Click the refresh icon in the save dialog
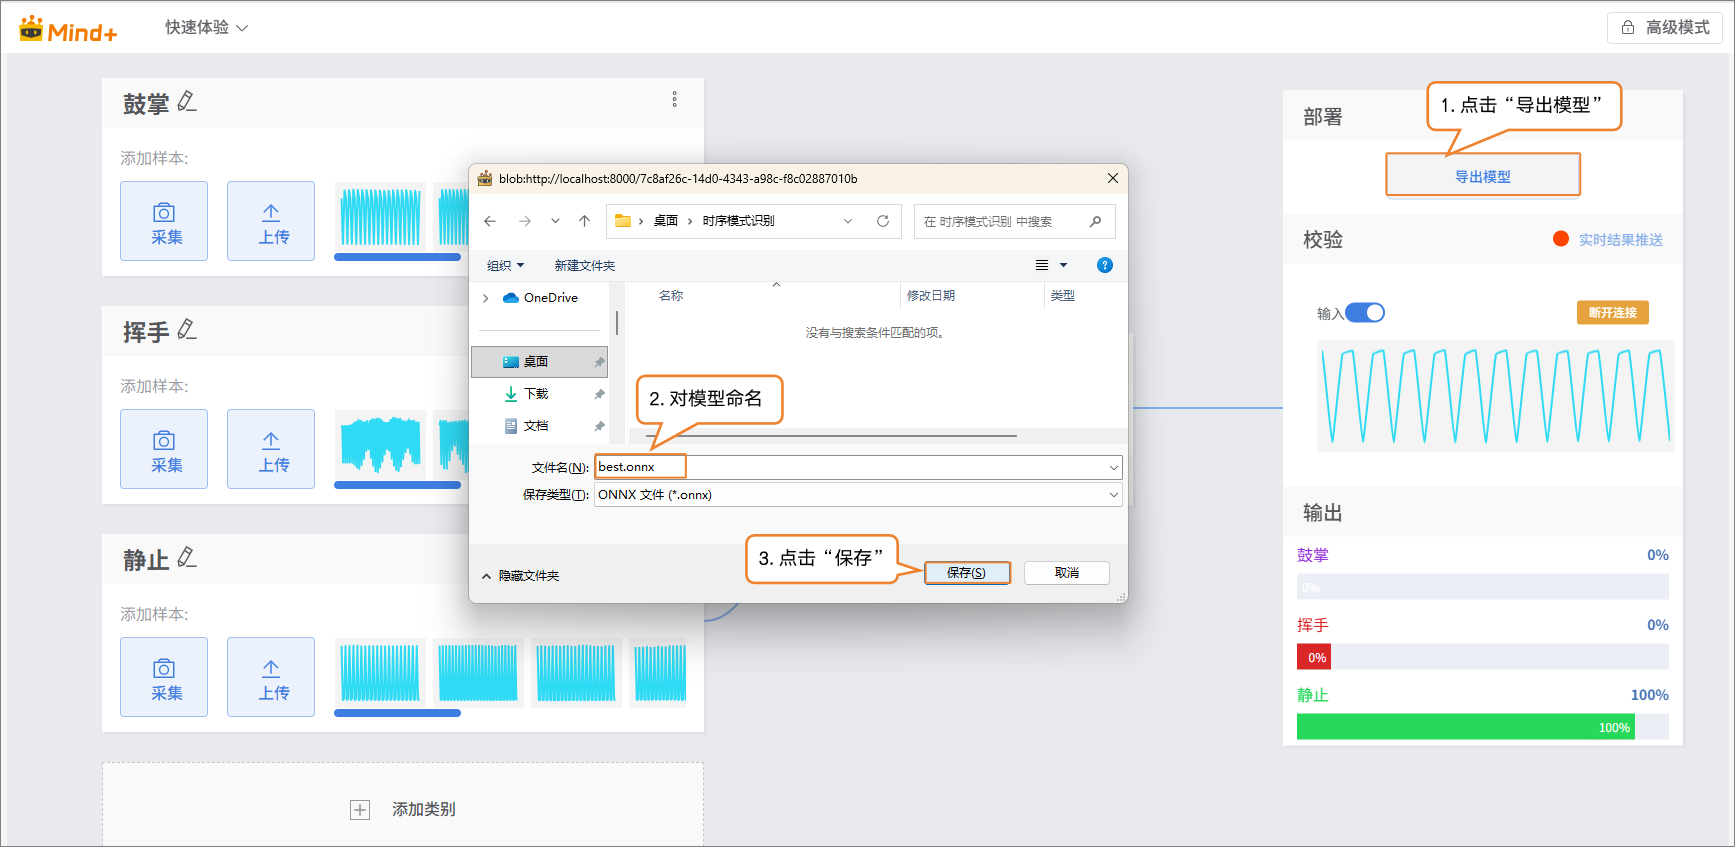 883,221
